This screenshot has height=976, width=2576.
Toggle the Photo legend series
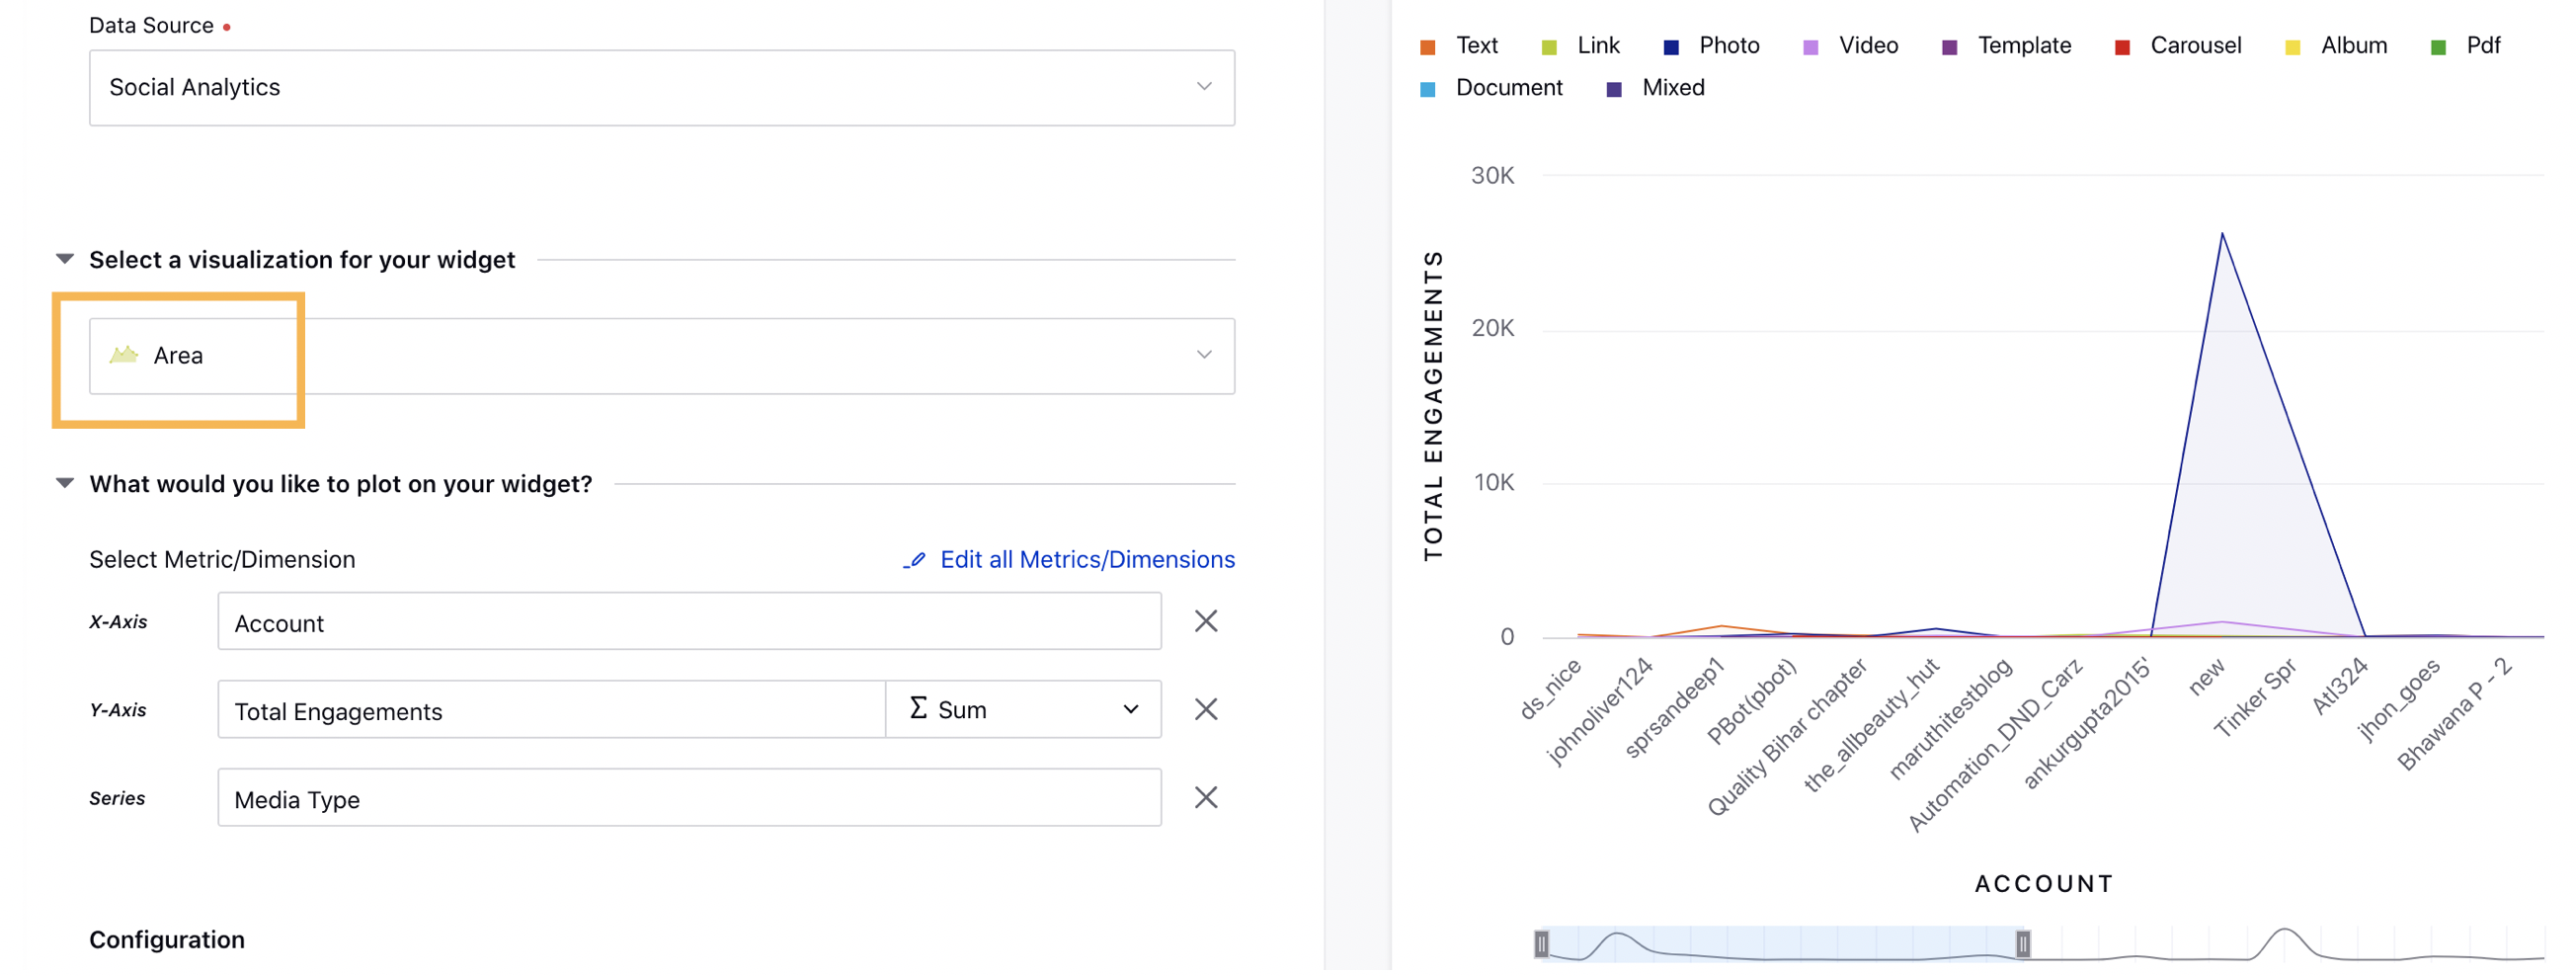[1711, 46]
